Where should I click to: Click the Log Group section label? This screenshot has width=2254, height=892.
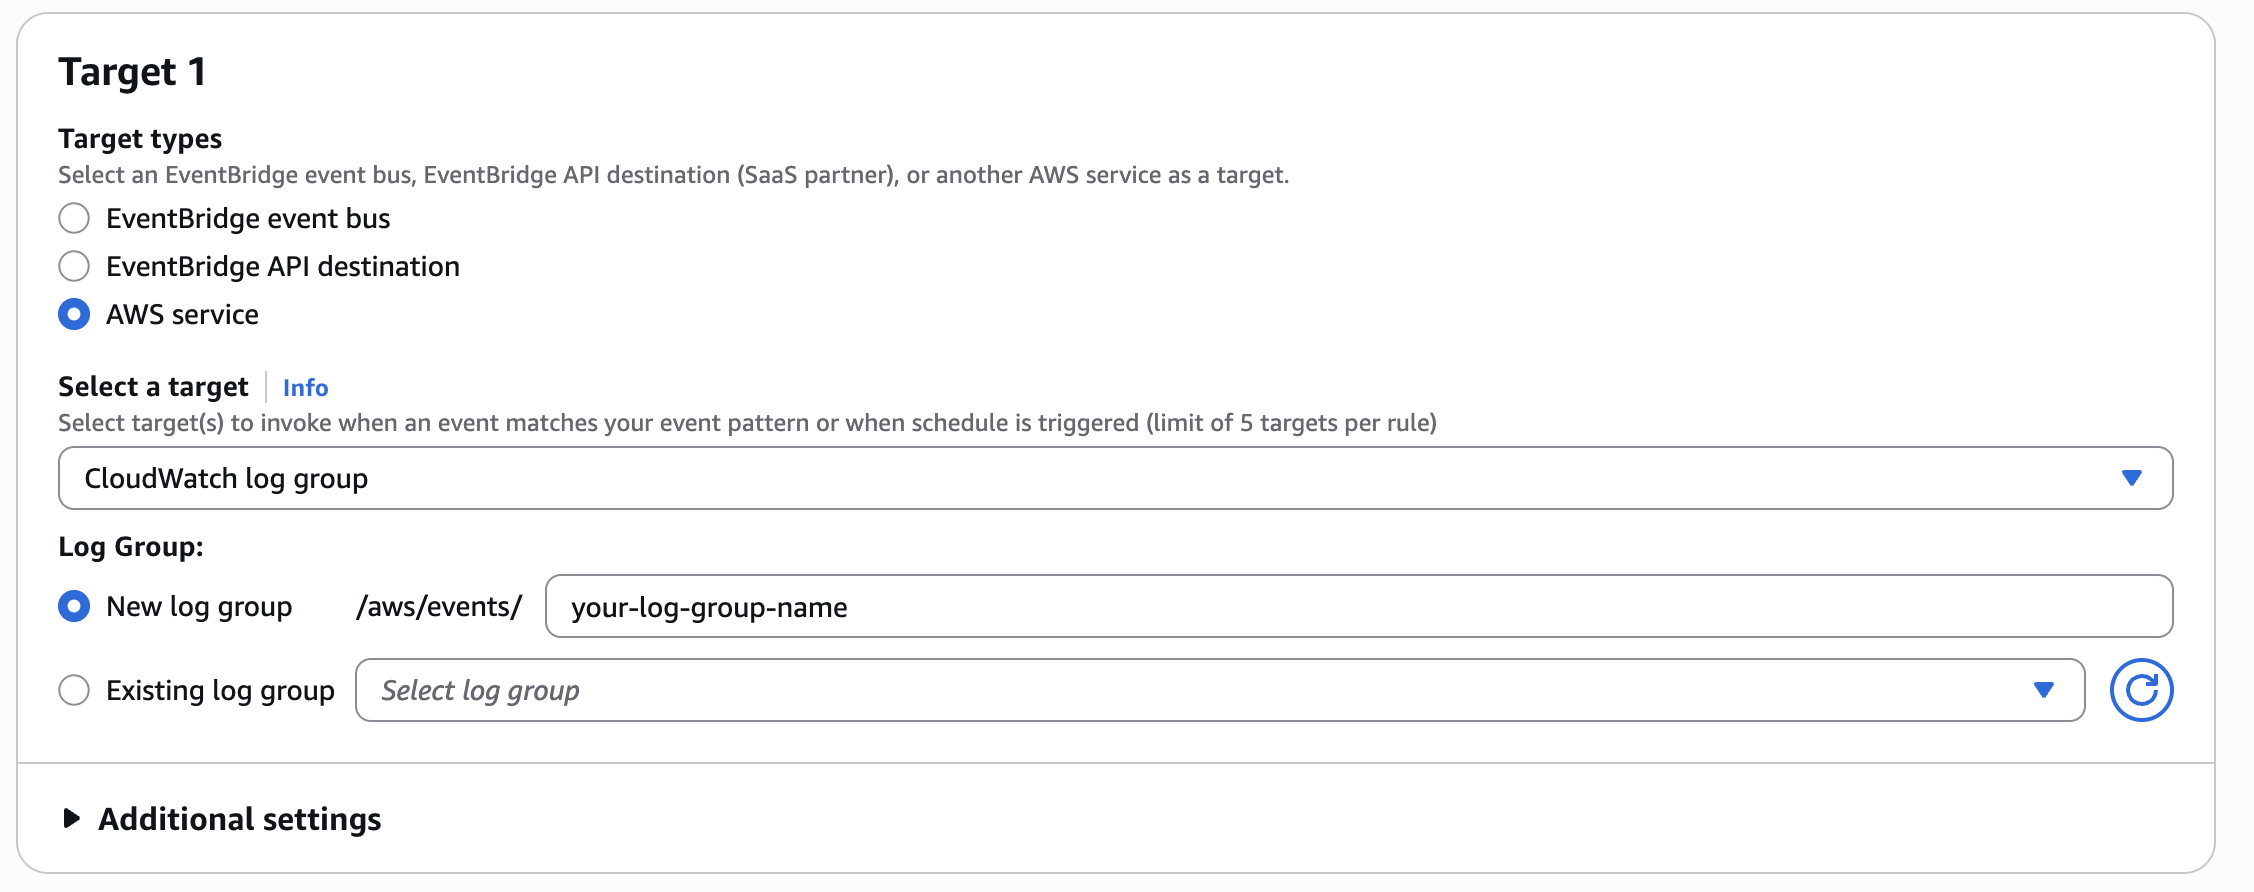131,546
